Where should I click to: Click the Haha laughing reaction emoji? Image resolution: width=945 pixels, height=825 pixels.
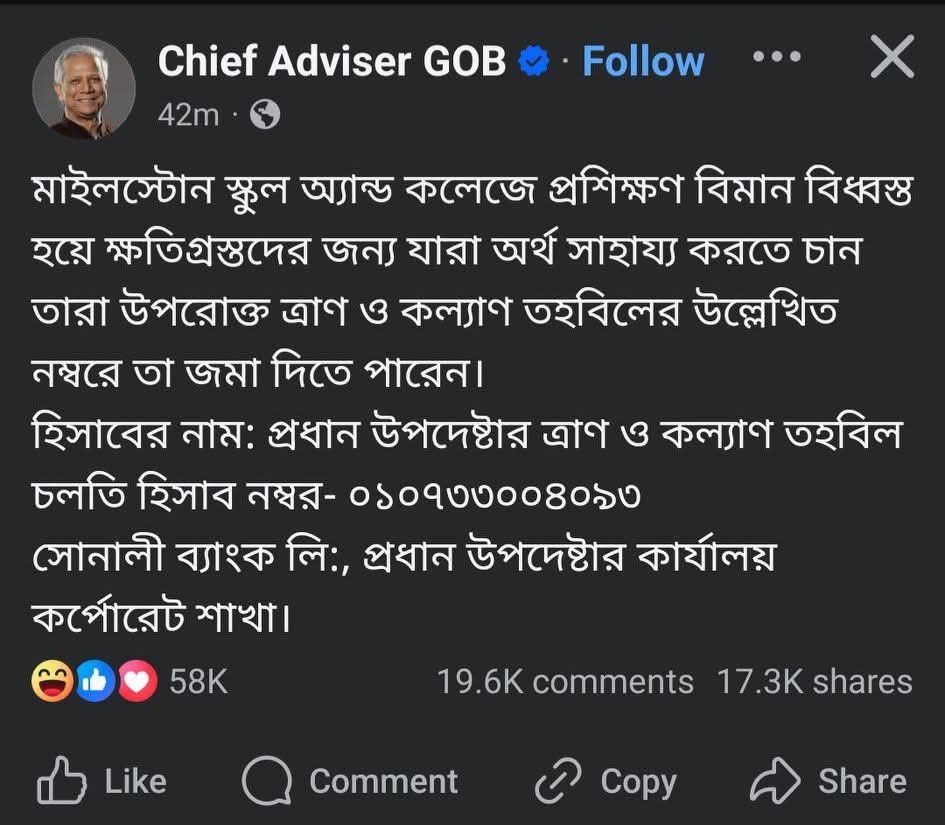click(x=51, y=682)
